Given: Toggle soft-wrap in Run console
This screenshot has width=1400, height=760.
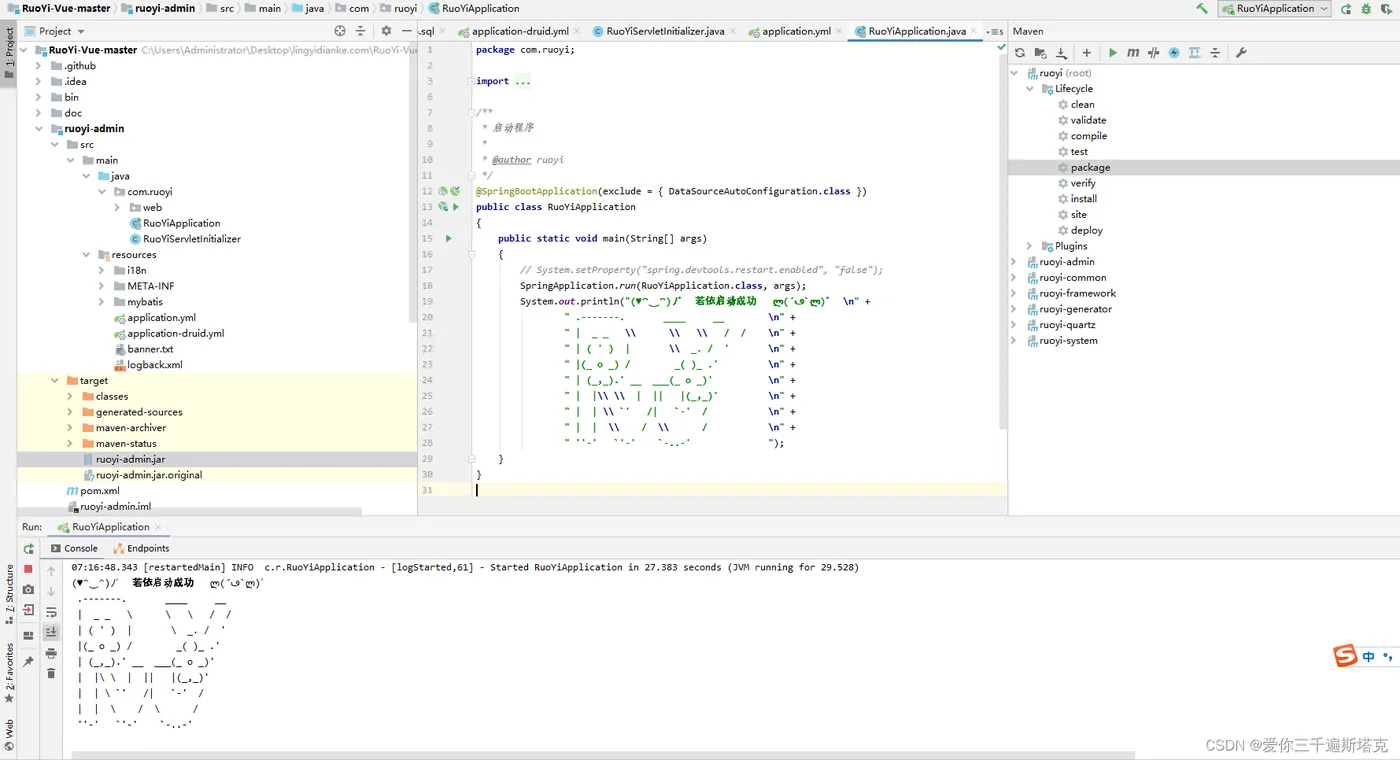Looking at the screenshot, I should [51, 612].
